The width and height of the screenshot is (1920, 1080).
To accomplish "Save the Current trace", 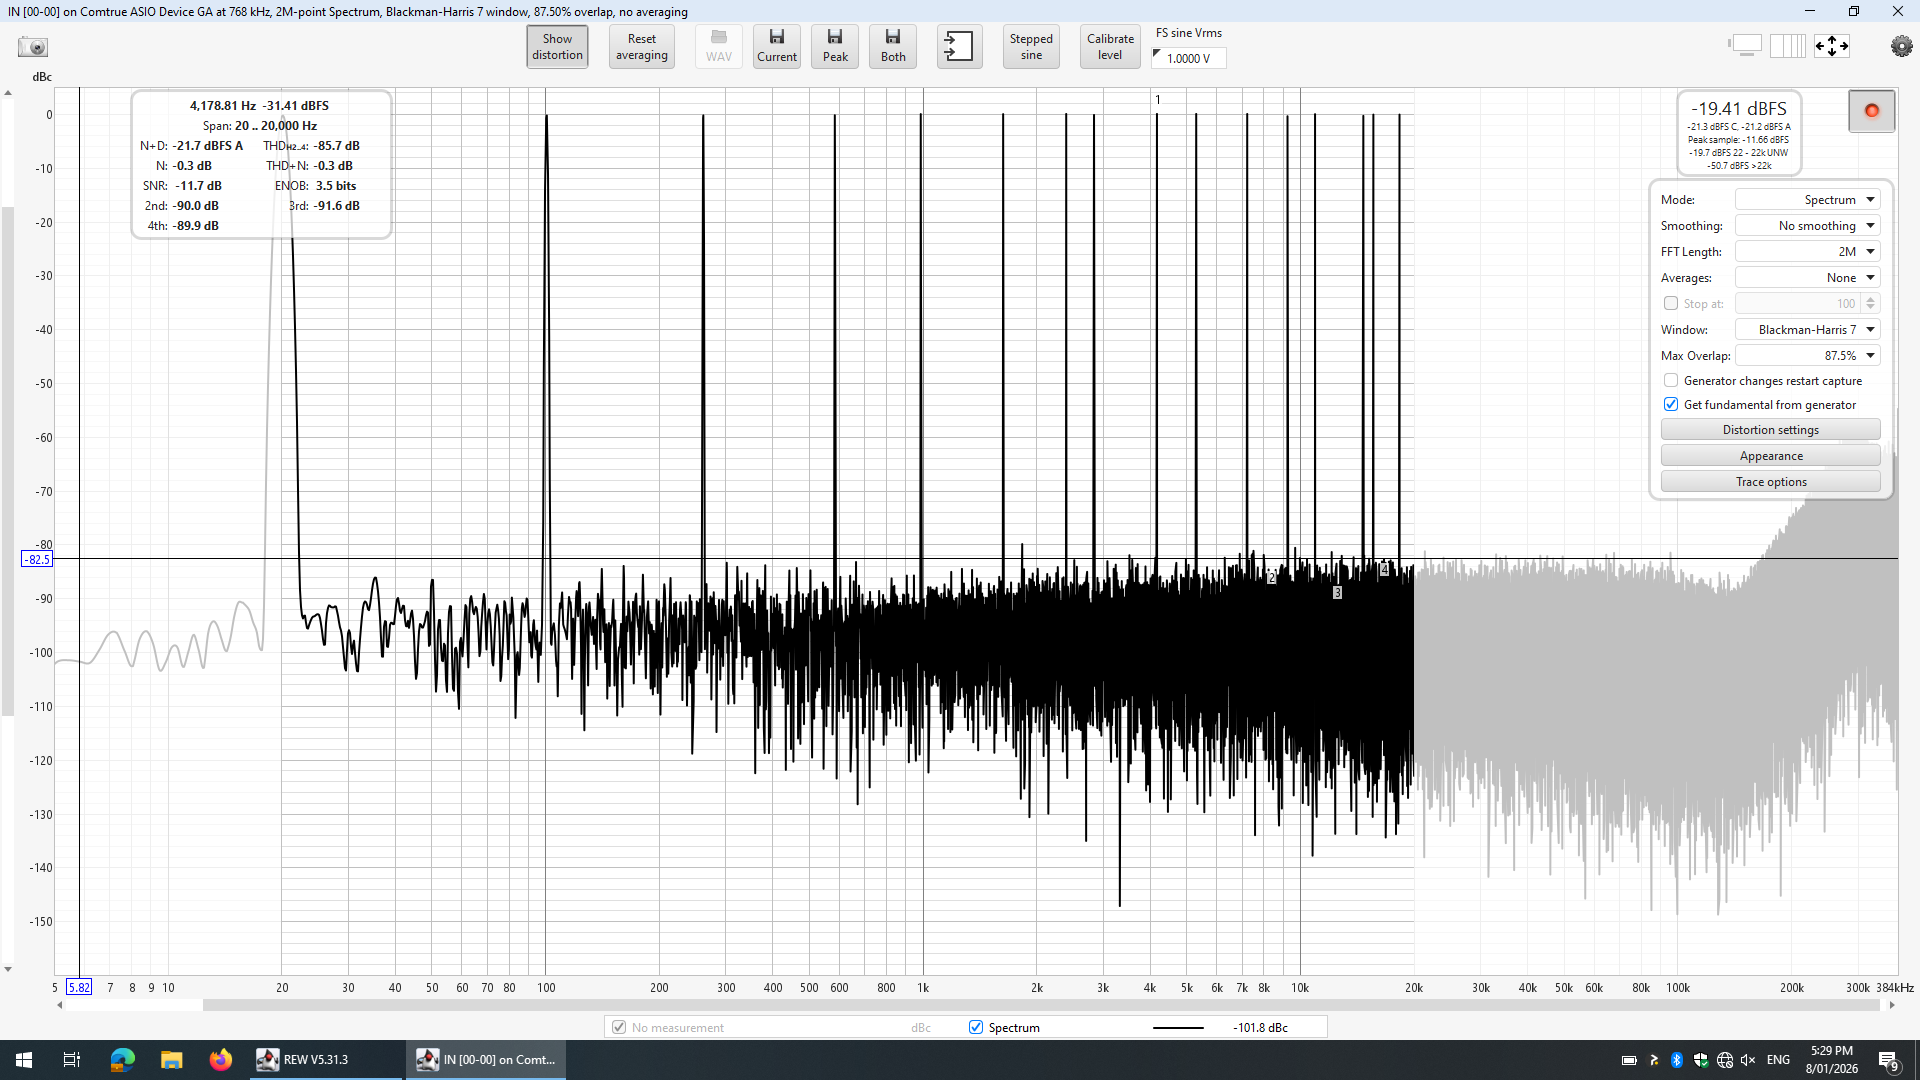I will (x=776, y=46).
